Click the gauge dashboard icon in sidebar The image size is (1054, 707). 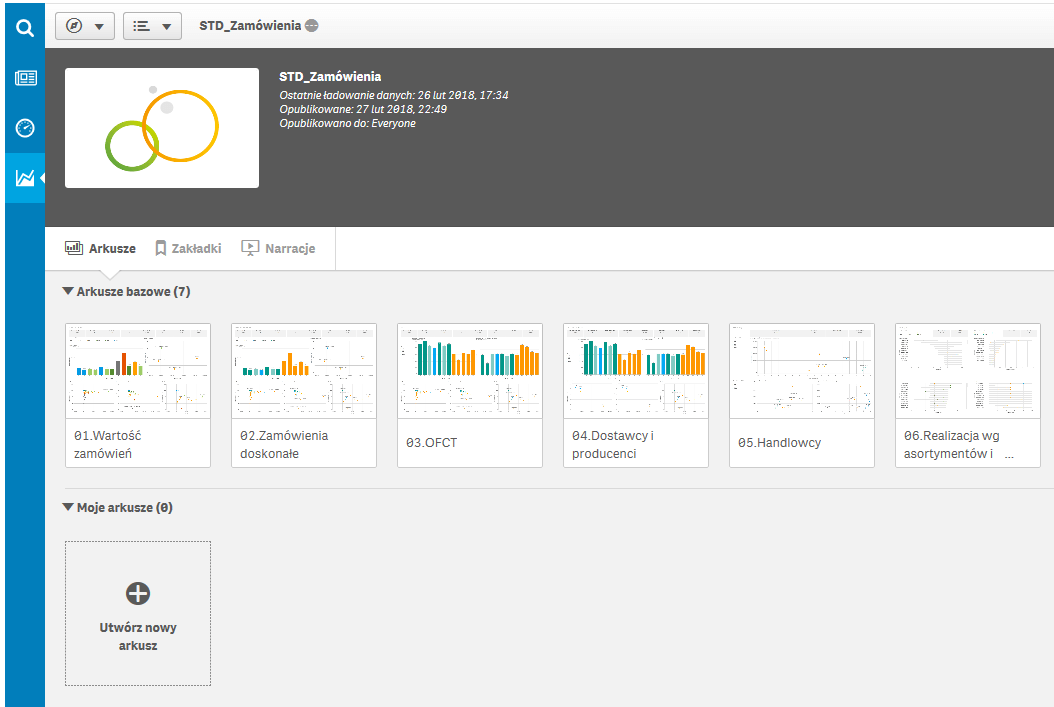coord(25,128)
